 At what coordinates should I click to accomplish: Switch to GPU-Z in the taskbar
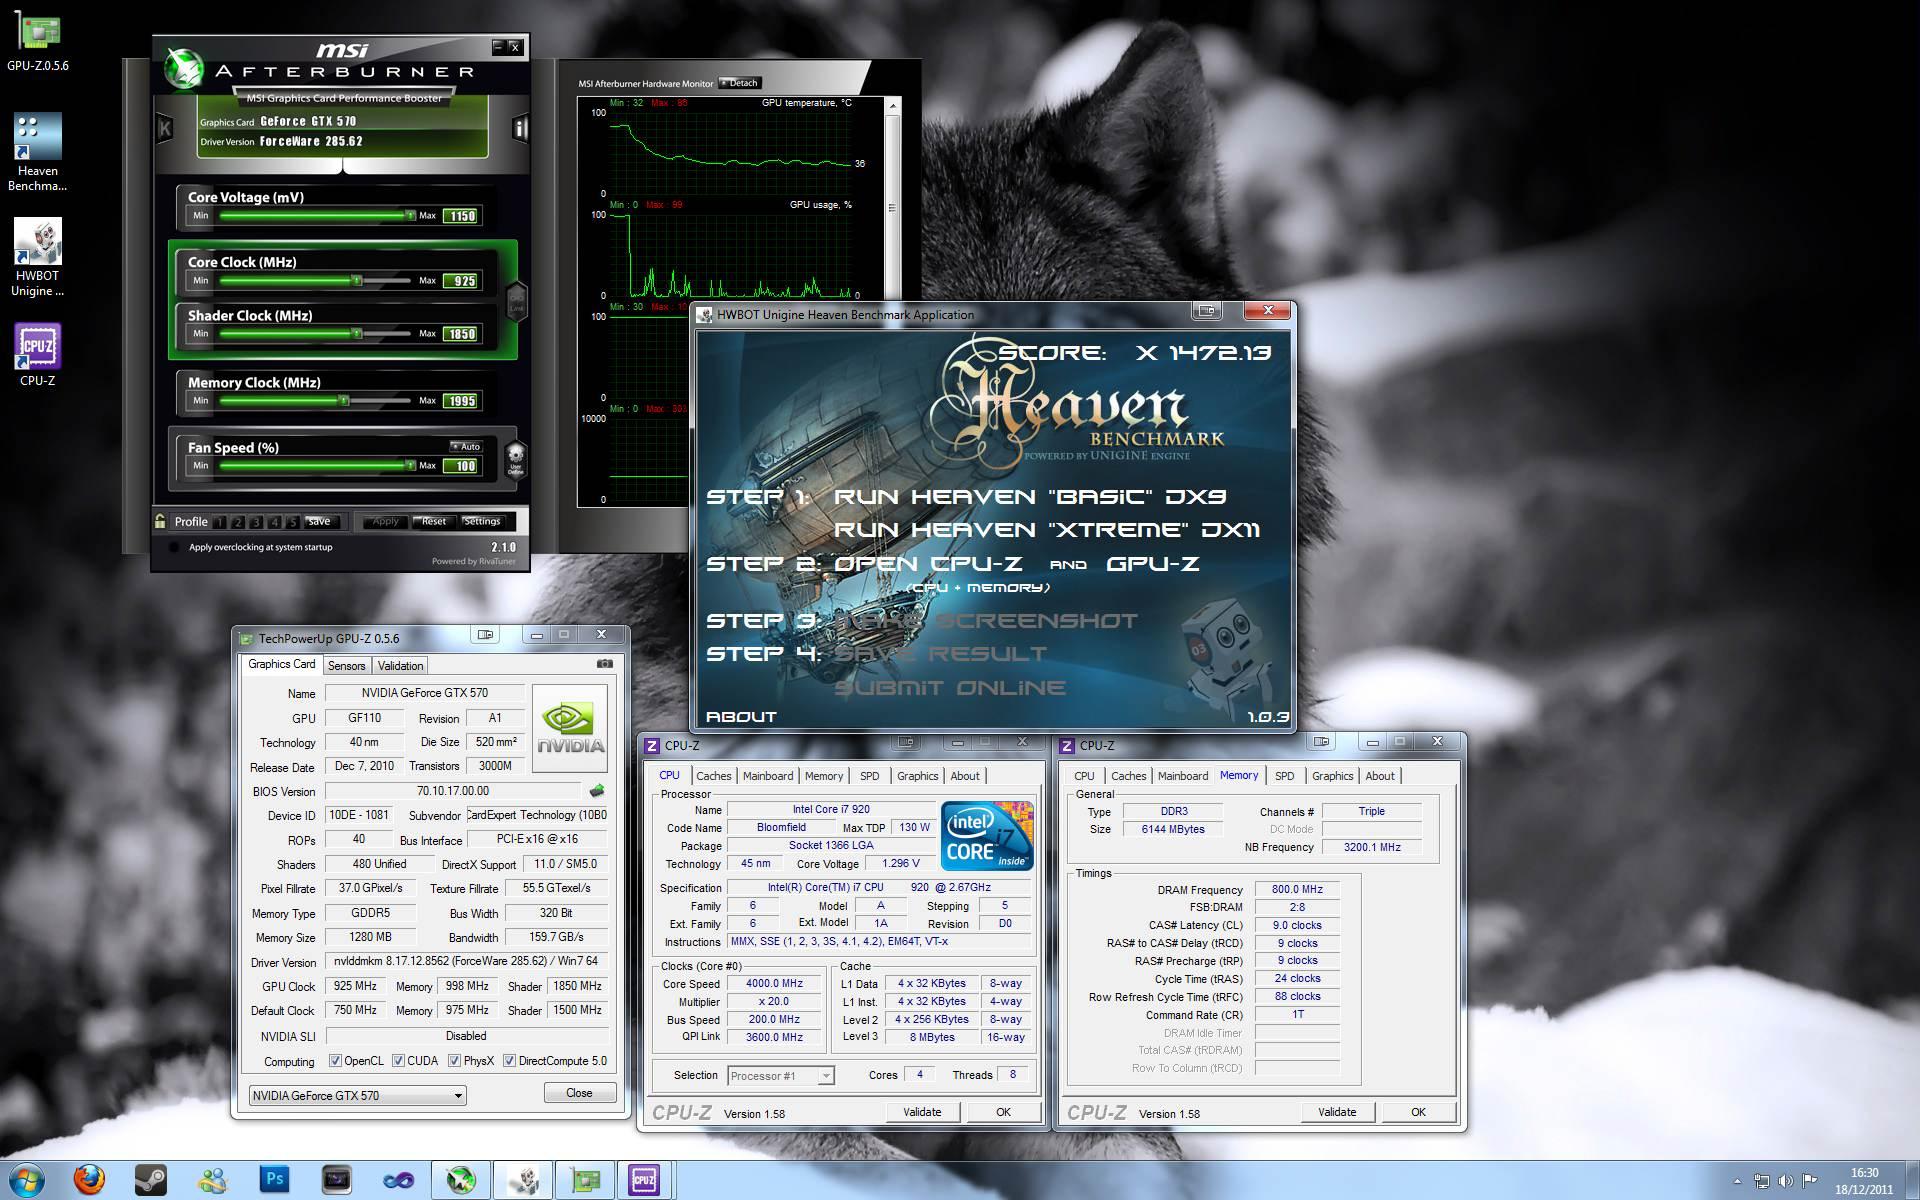pos(584,1181)
